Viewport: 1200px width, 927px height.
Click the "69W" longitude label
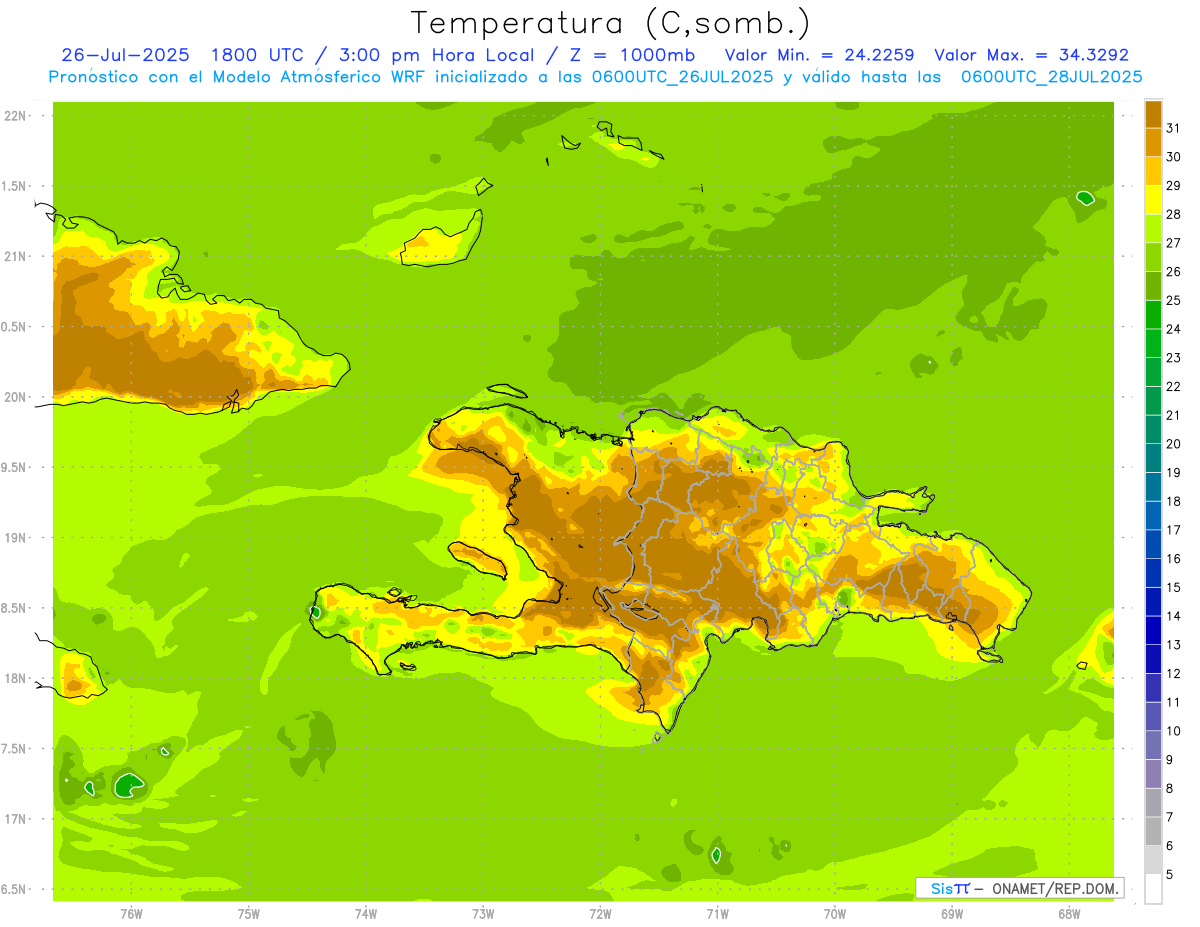pos(952,914)
